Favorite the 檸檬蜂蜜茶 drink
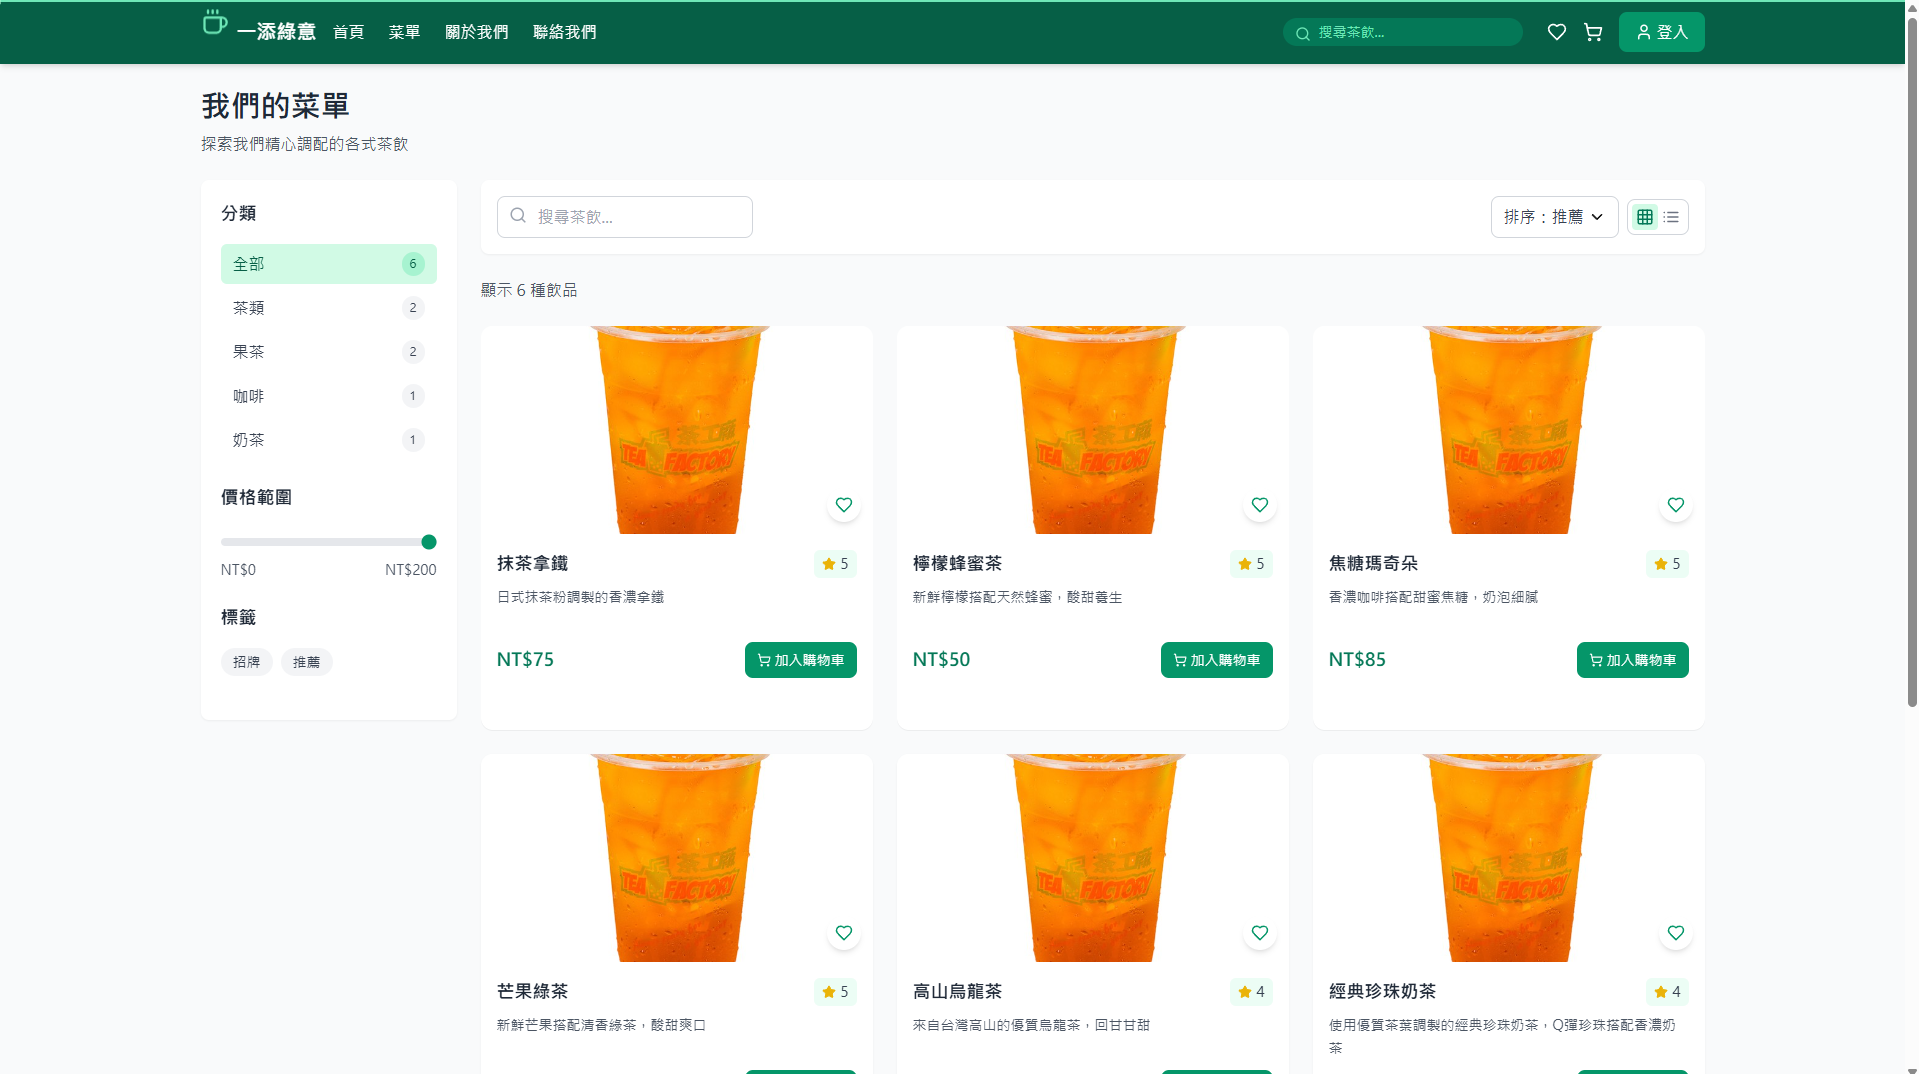Image resolution: width=1919 pixels, height=1074 pixels. [x=1259, y=505]
